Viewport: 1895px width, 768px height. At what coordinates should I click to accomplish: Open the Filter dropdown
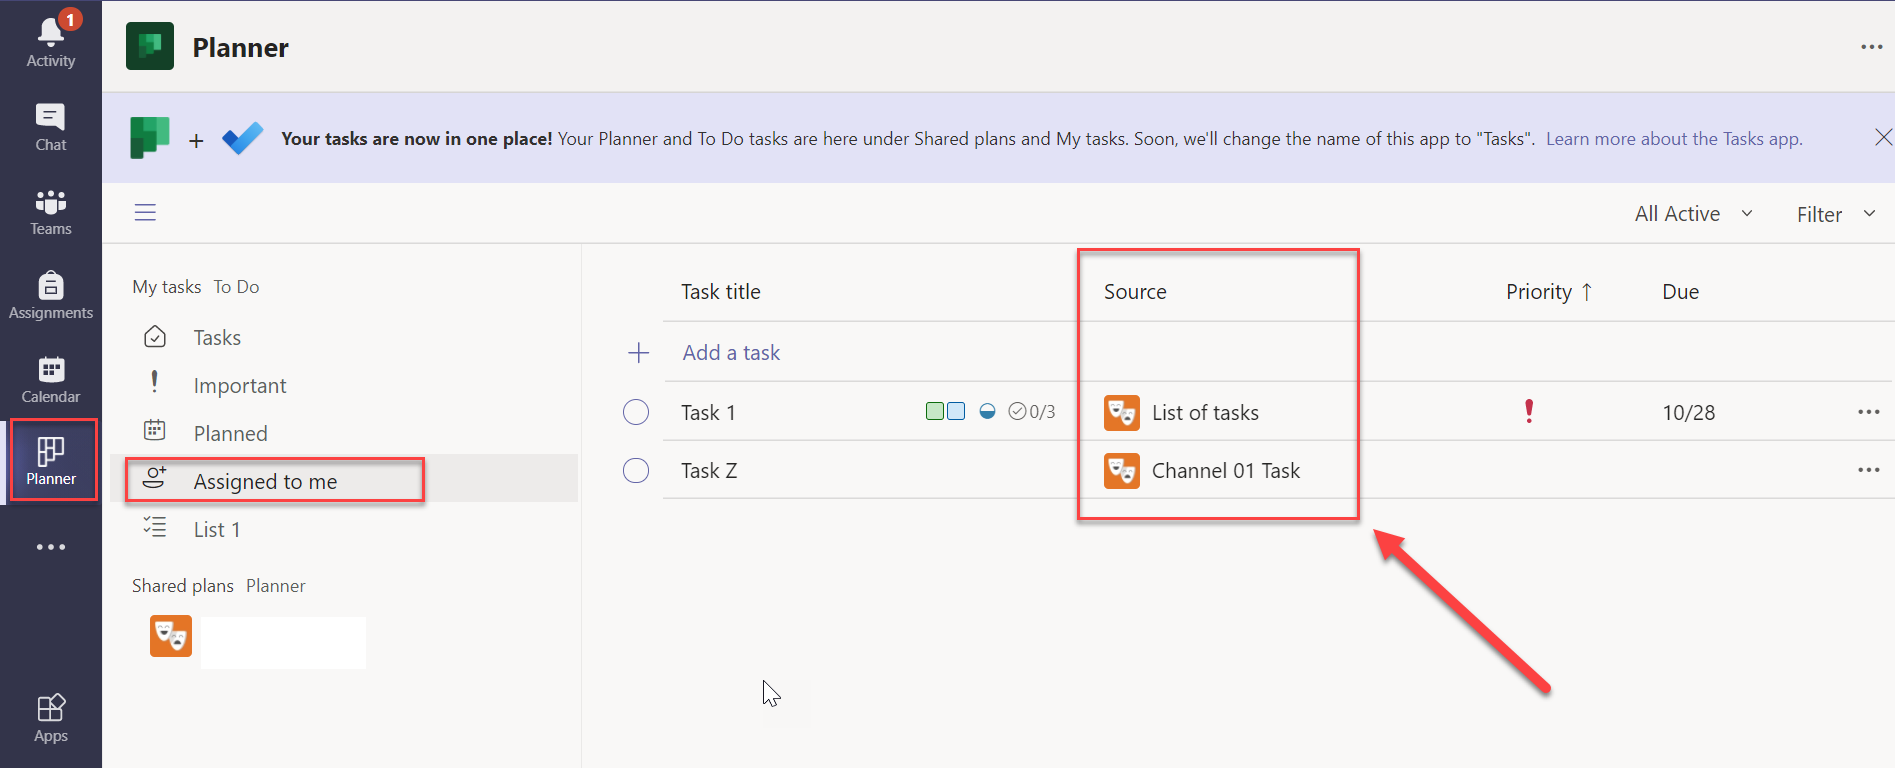point(1834,214)
